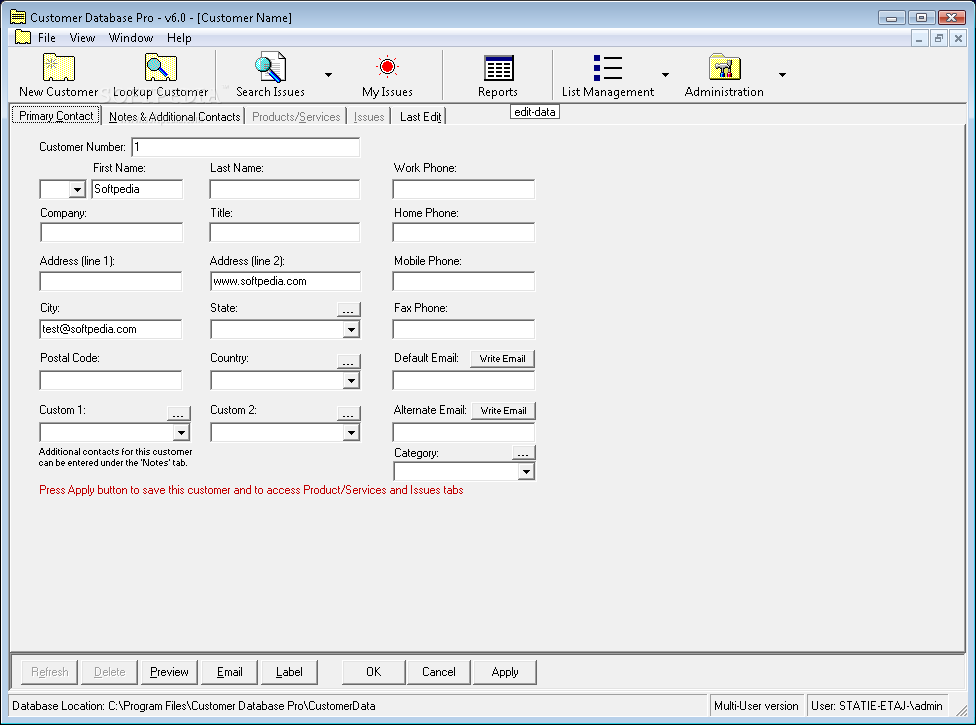Open the Window menu
This screenshot has height=725, width=976.
point(131,37)
